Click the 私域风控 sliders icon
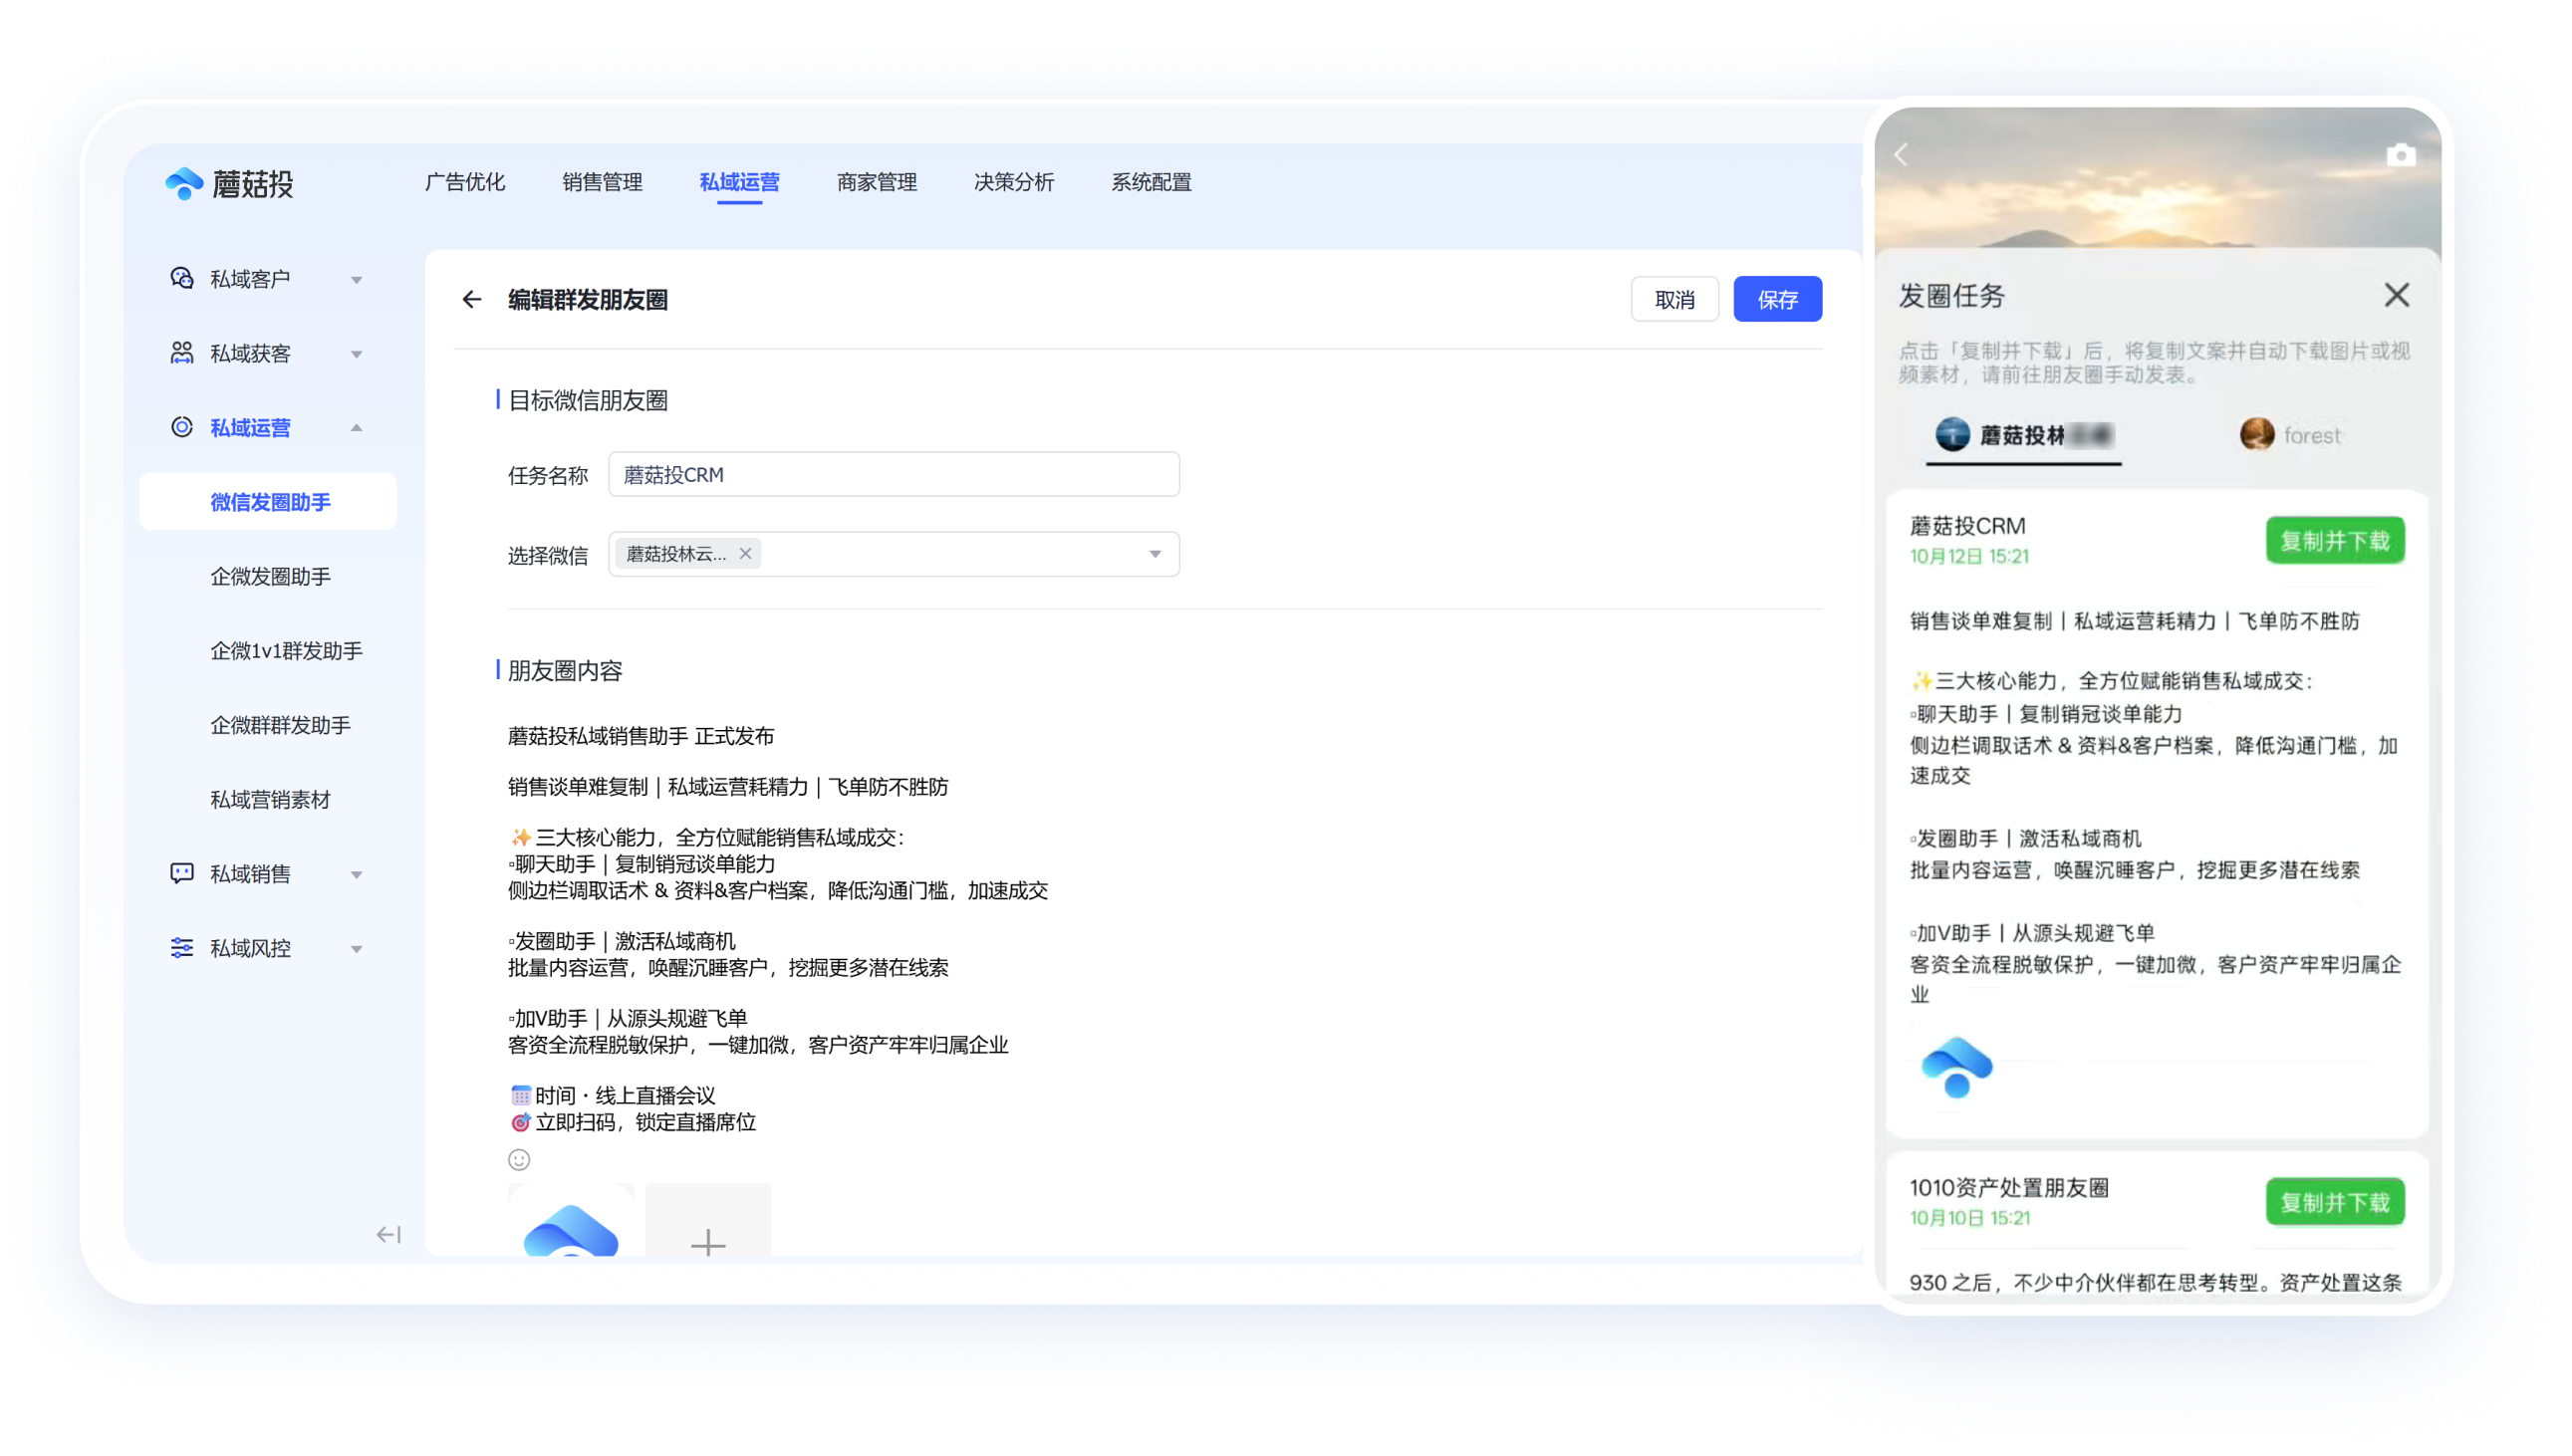This screenshot has width=2572, height=1456. [x=181, y=947]
